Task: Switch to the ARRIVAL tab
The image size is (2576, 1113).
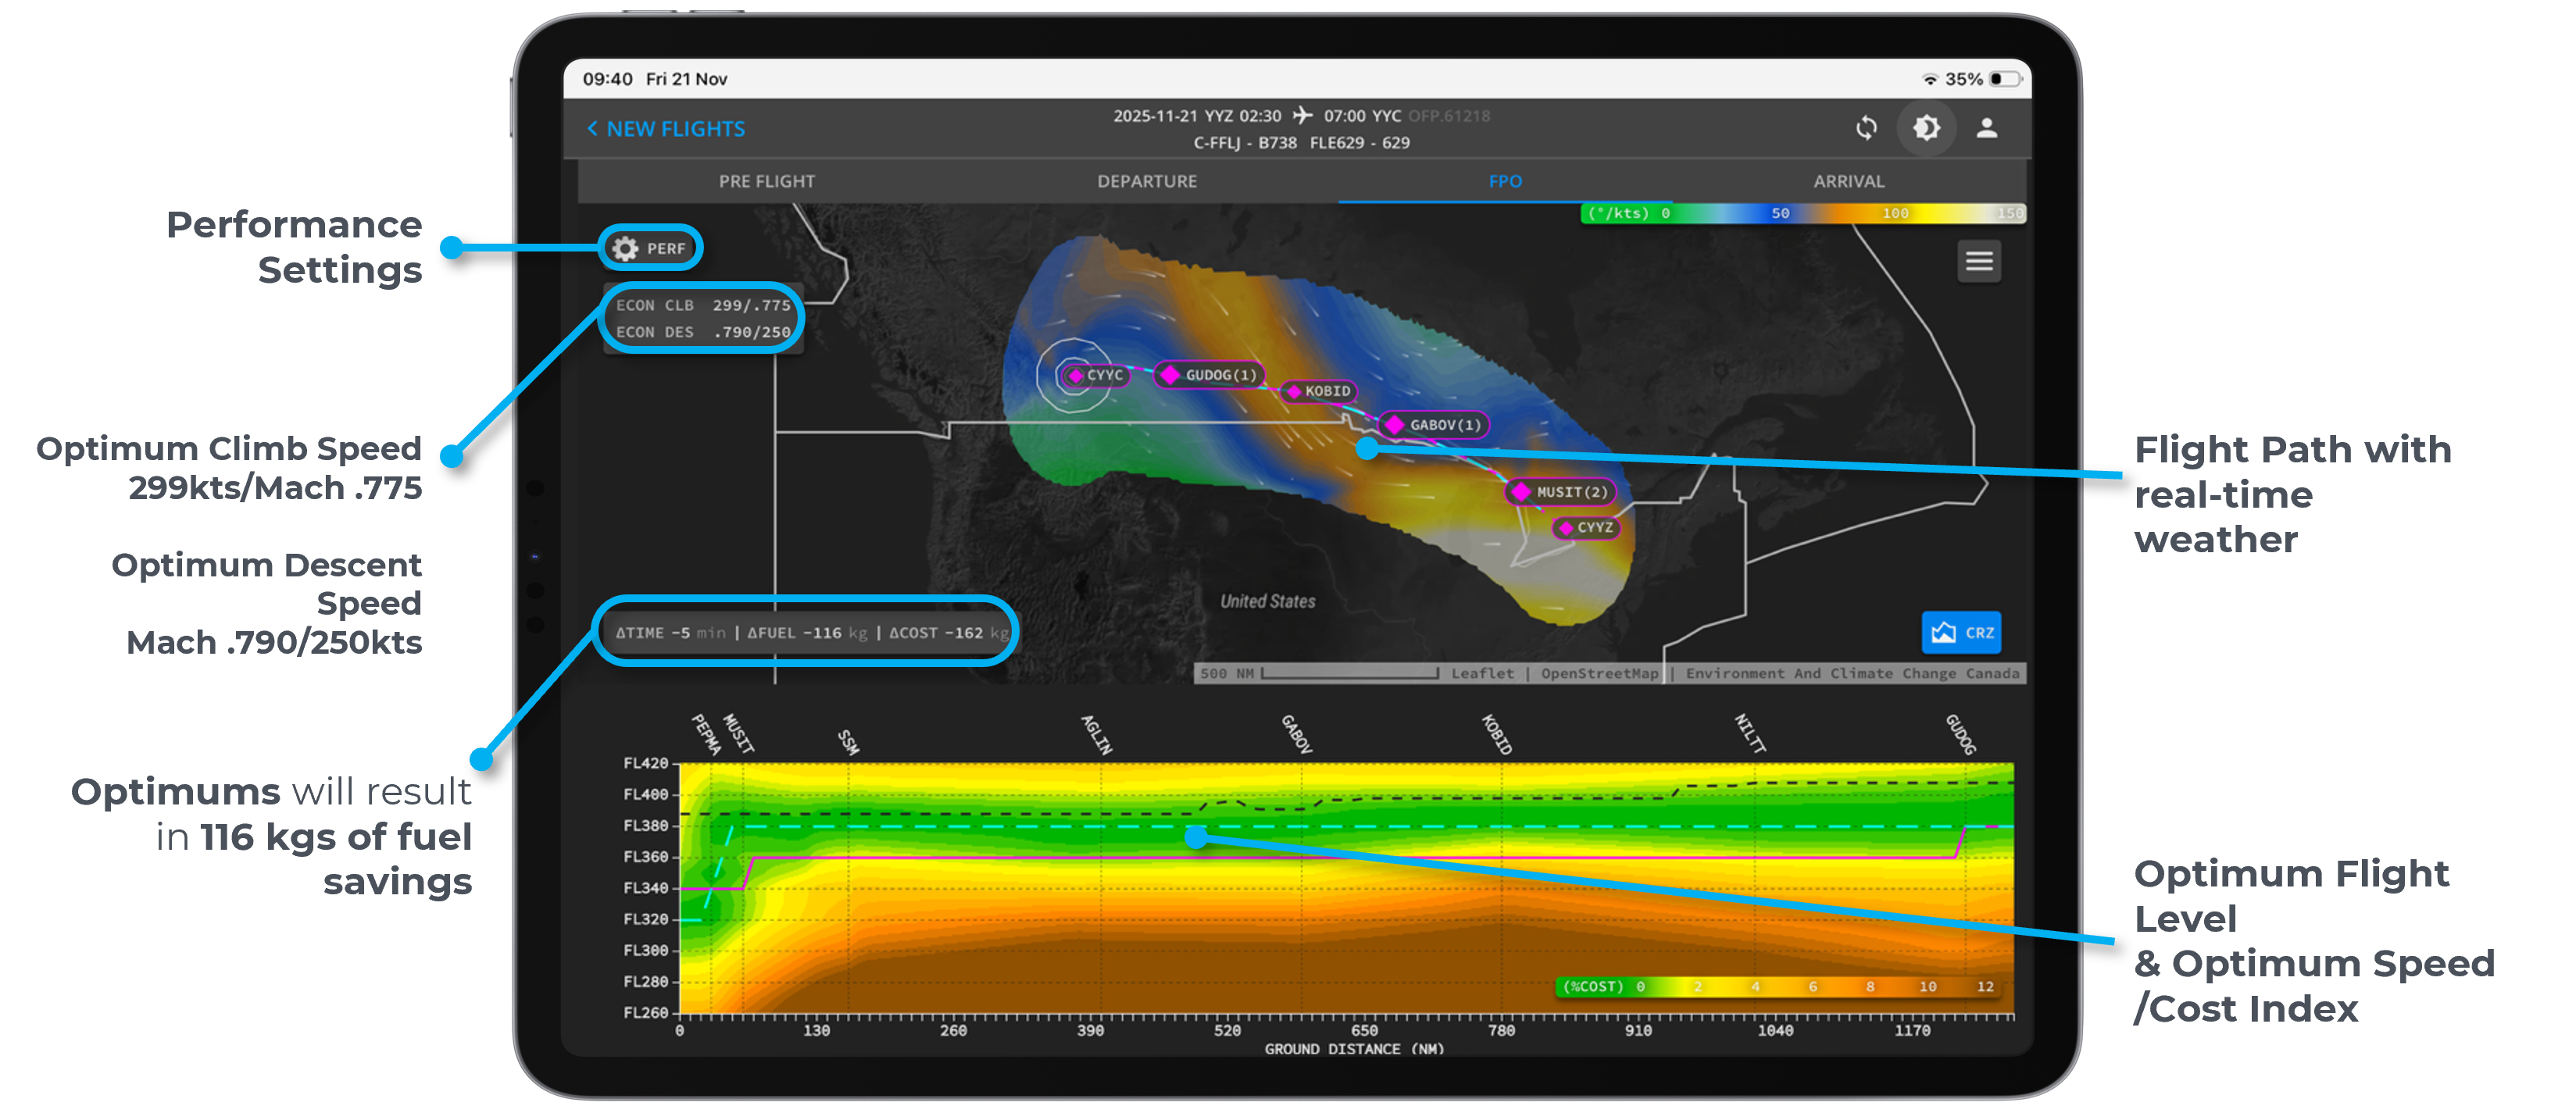Action: point(1849,182)
